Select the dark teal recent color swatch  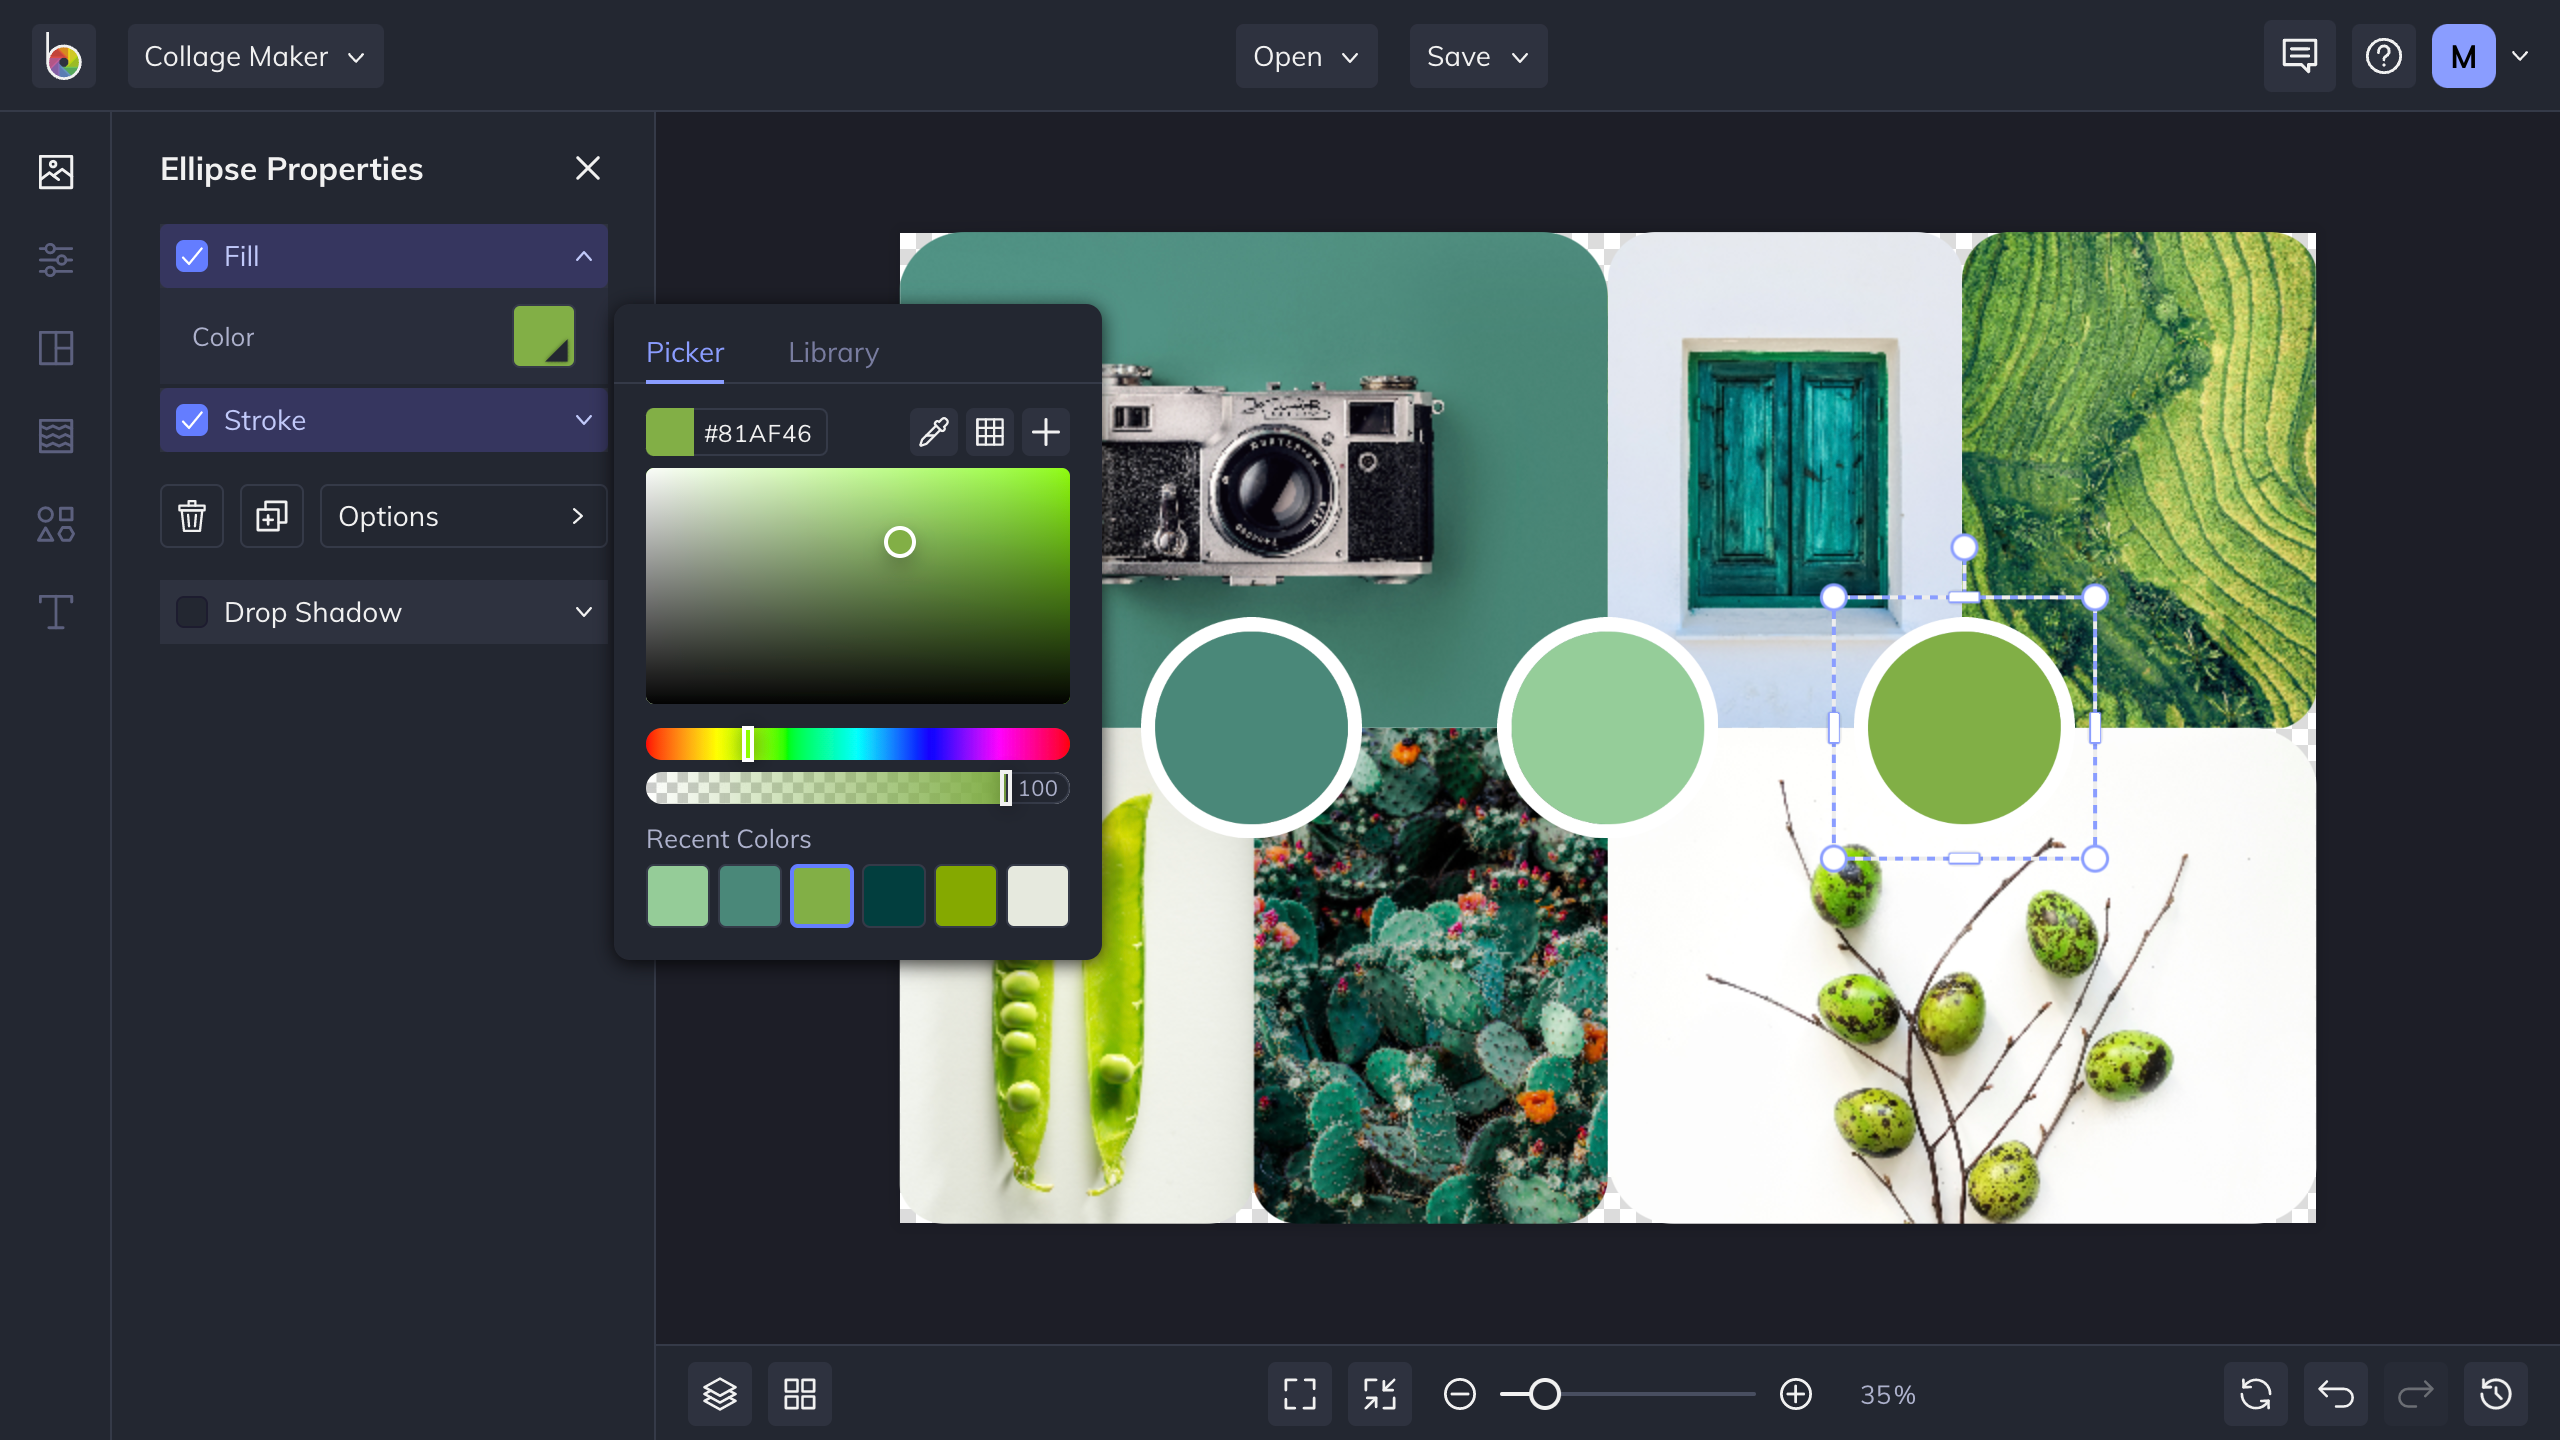click(893, 895)
